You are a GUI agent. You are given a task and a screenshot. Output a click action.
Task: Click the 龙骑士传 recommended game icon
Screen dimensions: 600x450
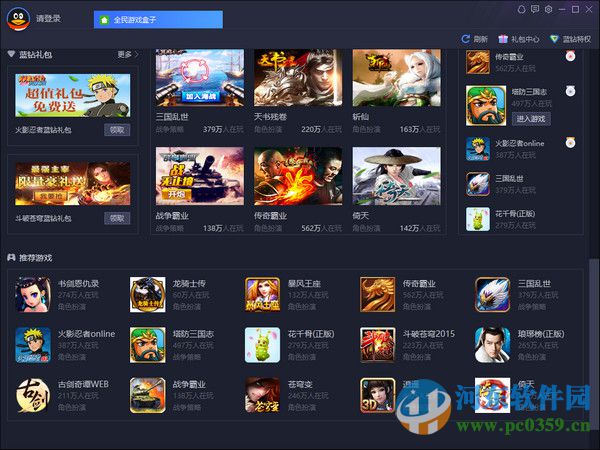[148, 295]
